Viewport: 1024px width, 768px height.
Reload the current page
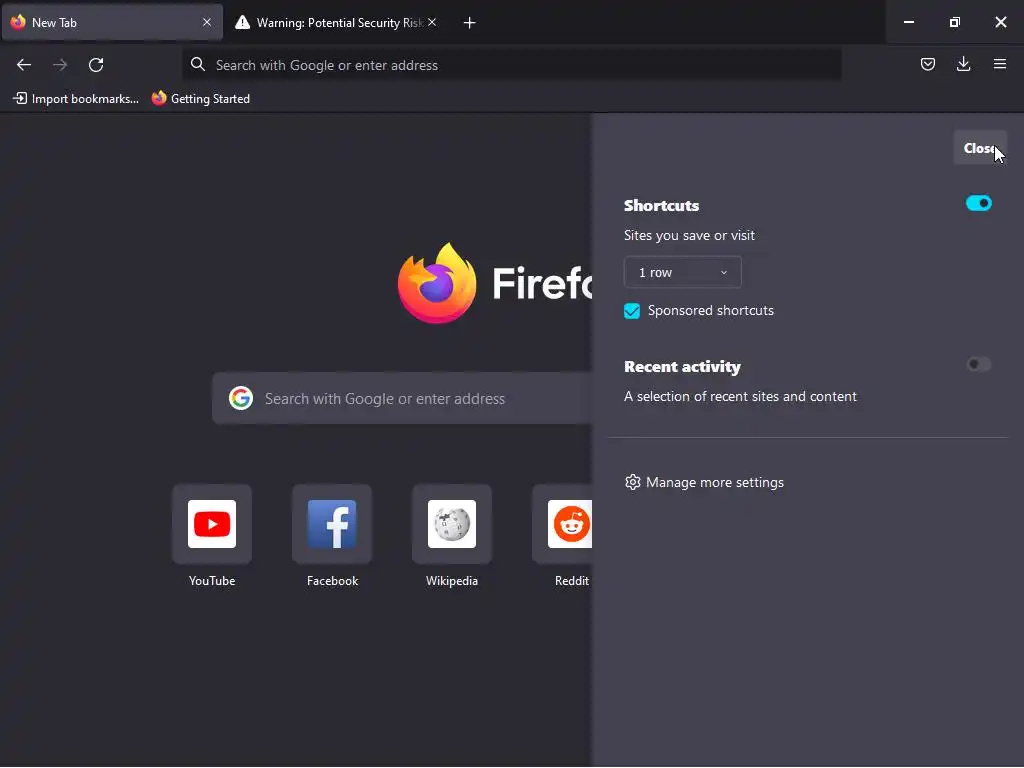96,65
